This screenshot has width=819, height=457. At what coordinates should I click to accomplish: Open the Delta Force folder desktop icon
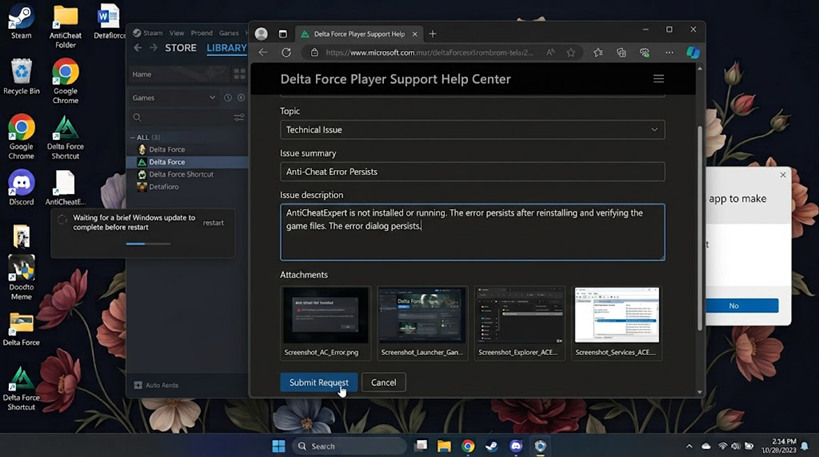(x=21, y=330)
